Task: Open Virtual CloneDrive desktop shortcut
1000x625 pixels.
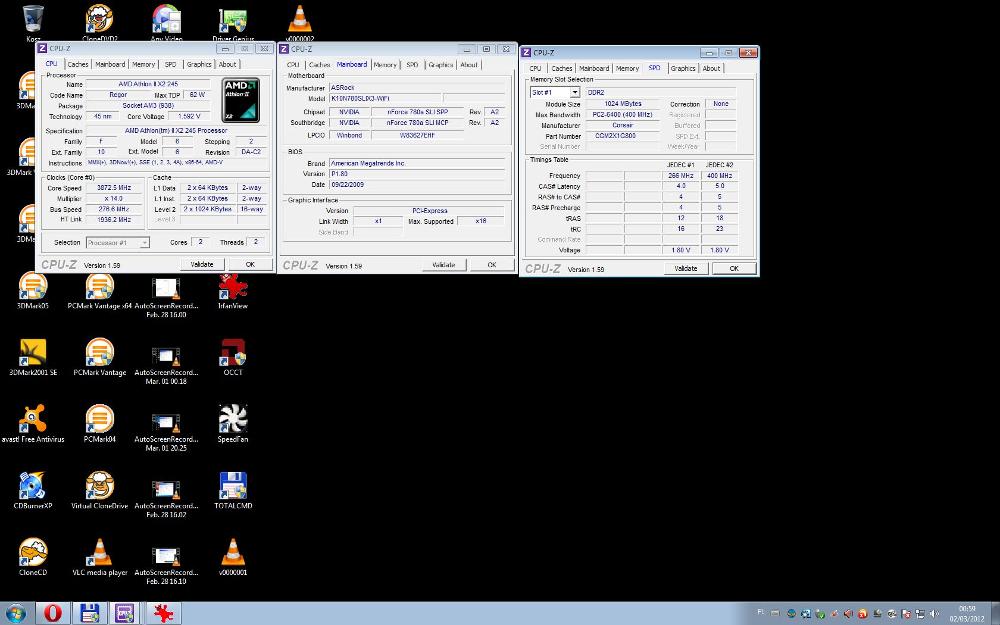Action: click(x=99, y=490)
